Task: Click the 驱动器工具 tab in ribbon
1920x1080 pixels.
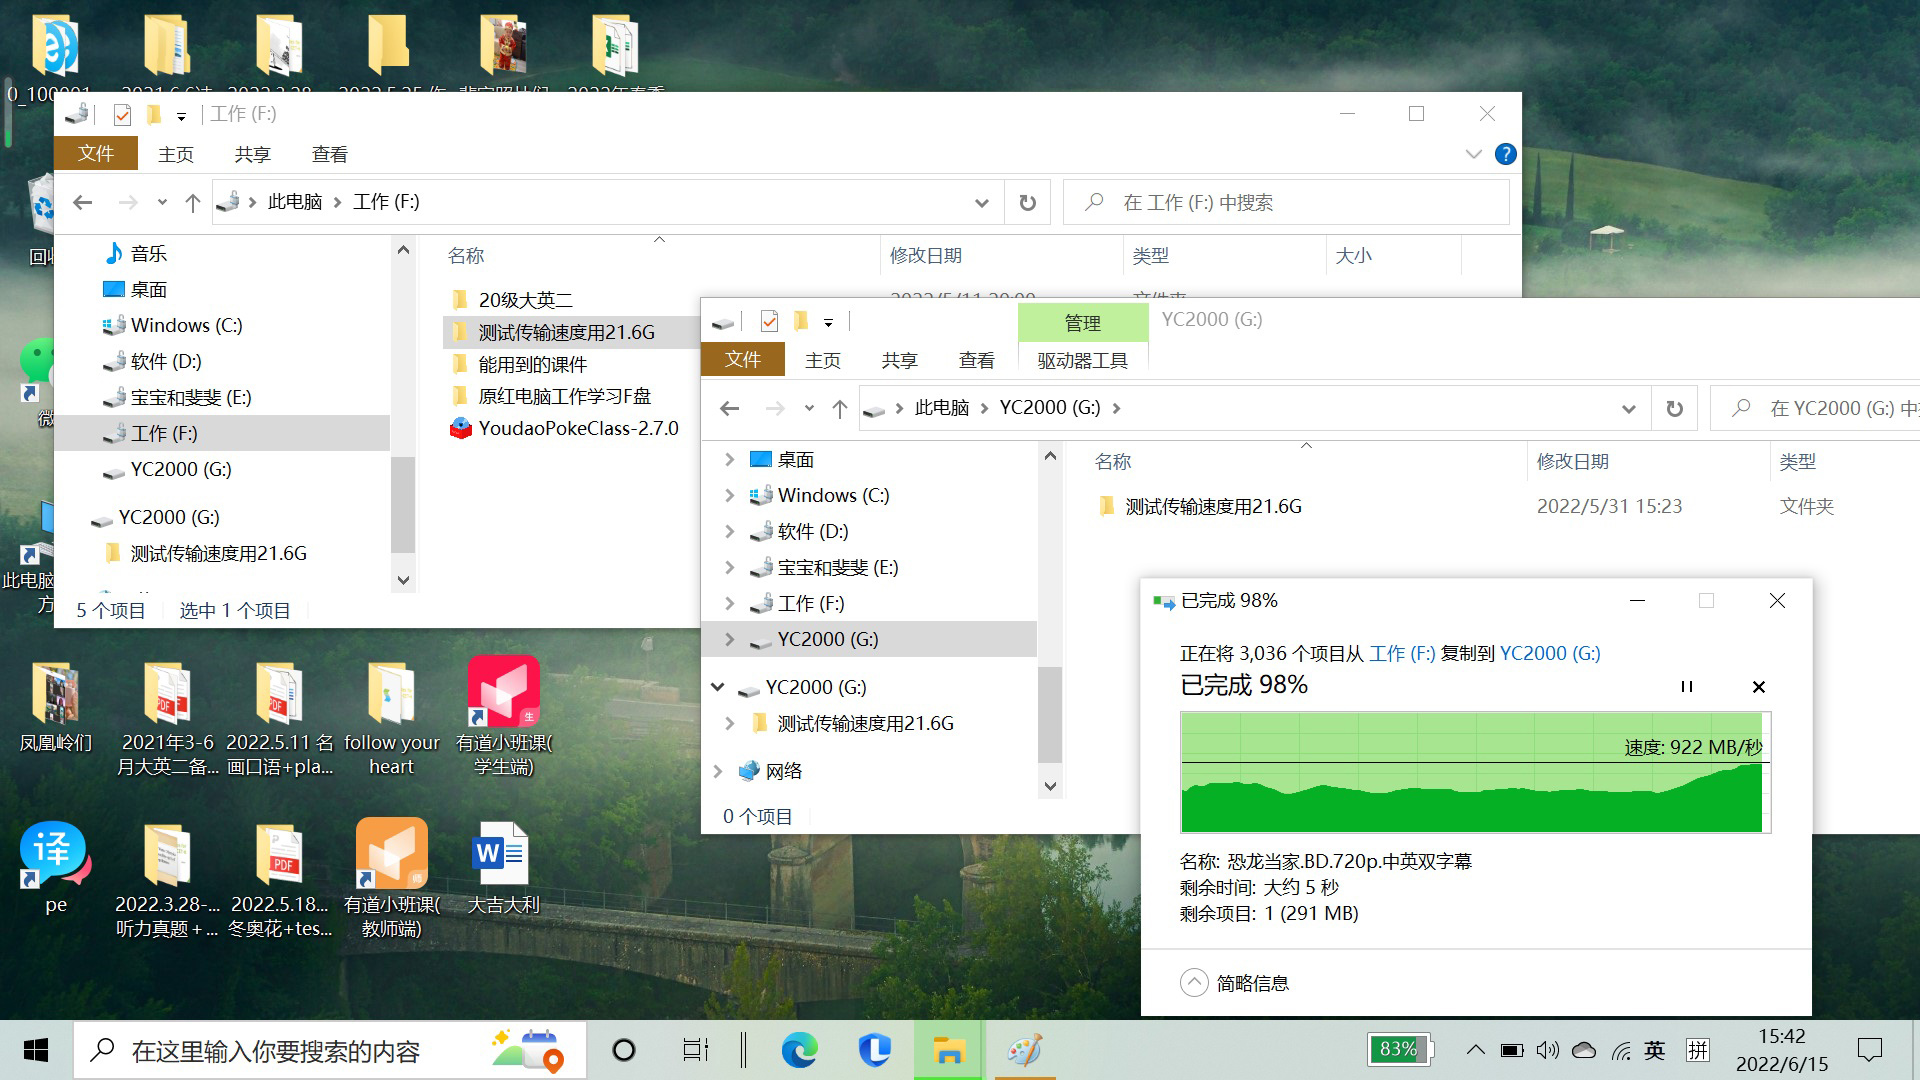Action: tap(1083, 360)
